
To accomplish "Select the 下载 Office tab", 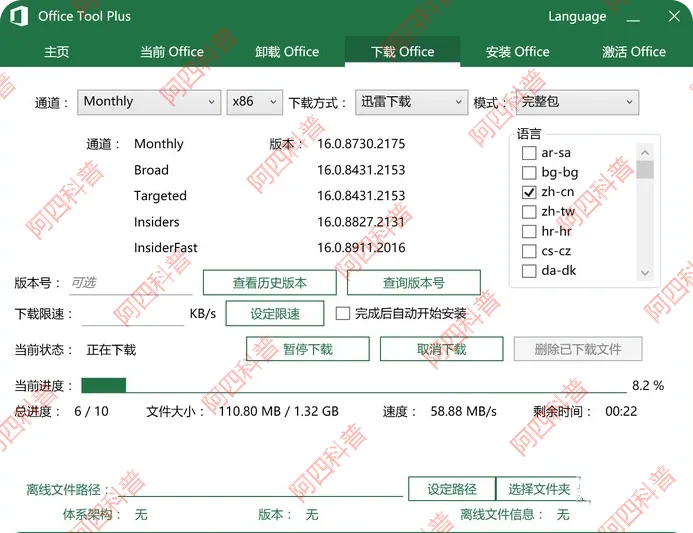I will pos(402,52).
